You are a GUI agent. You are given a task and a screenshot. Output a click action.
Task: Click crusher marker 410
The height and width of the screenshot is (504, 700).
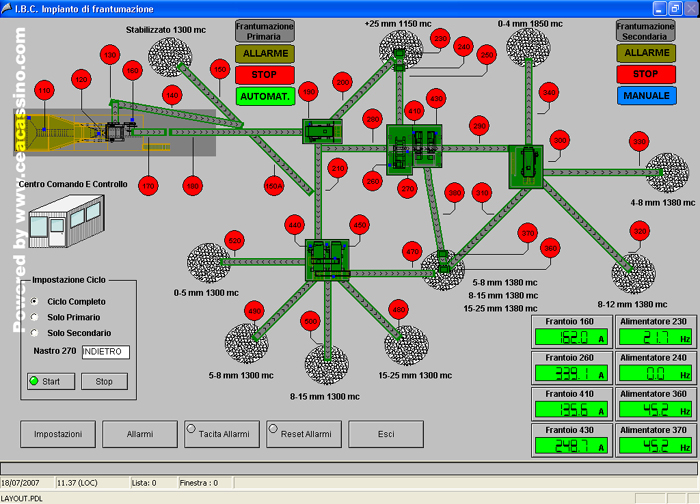[414, 111]
